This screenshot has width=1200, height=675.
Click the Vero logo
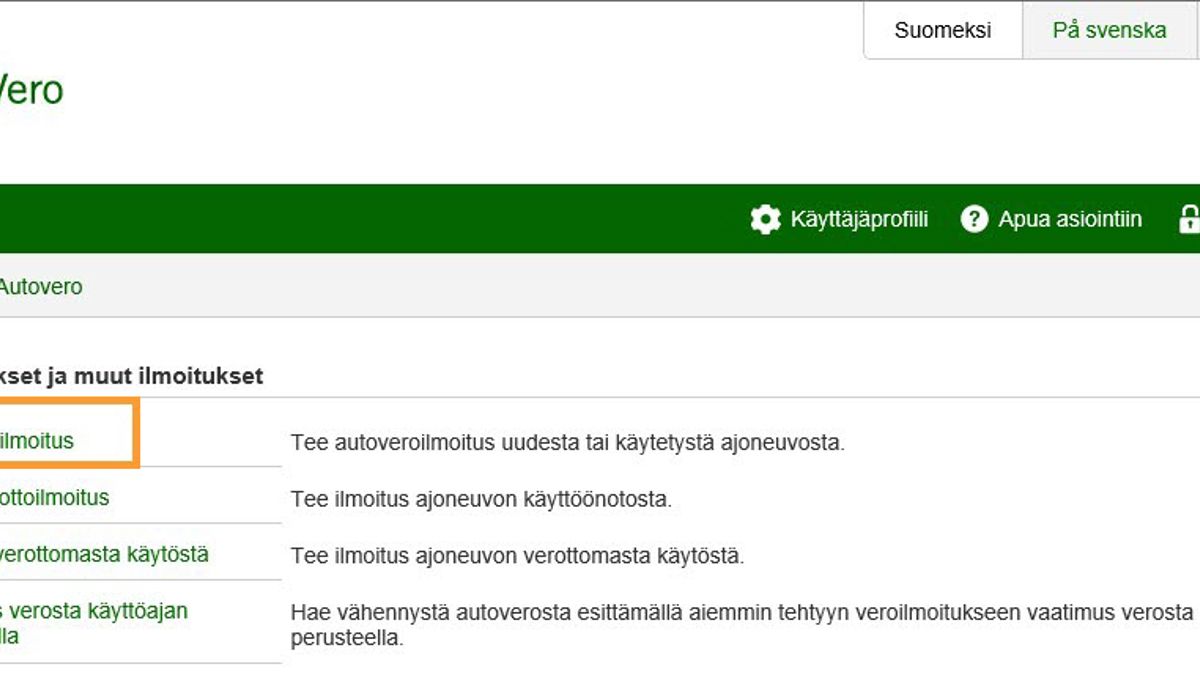point(31,90)
